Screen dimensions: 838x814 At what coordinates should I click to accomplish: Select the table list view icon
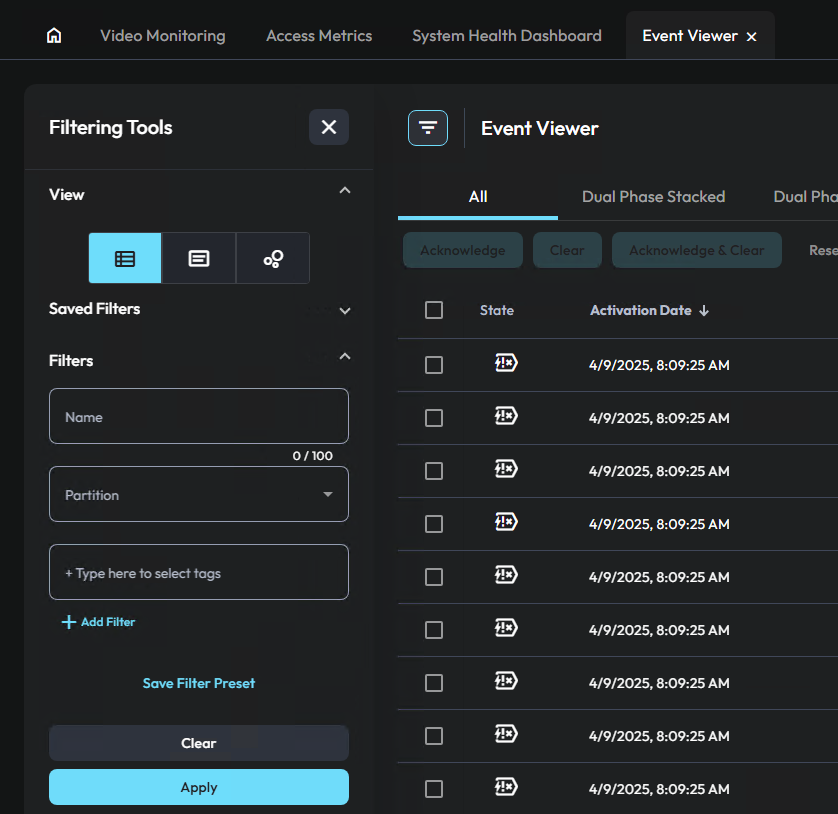point(125,258)
